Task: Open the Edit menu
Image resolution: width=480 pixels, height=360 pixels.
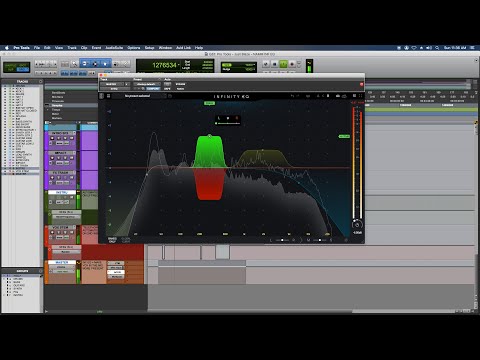Action: pos(47,48)
